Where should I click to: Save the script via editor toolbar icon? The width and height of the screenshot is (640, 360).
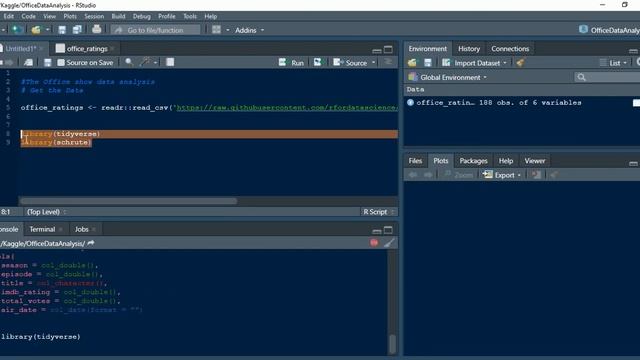pyautogui.click(x=48, y=62)
